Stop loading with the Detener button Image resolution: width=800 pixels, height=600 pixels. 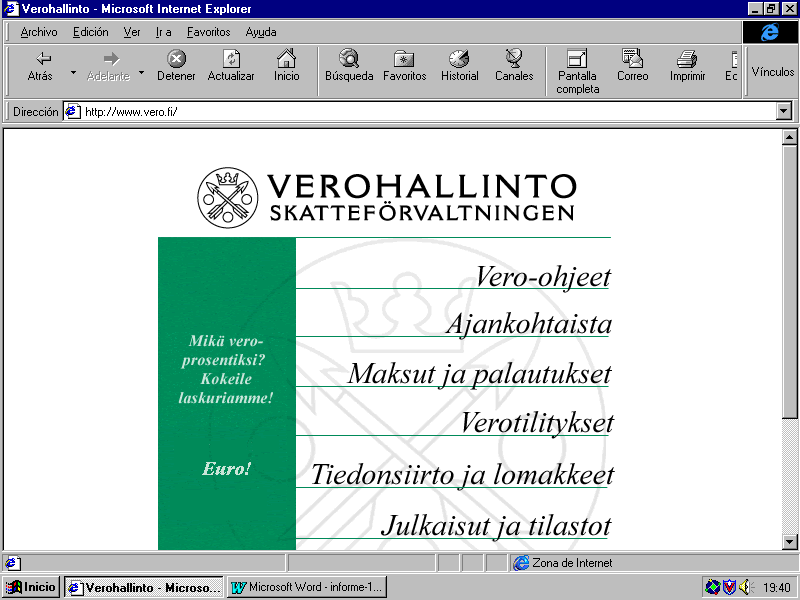[176, 67]
